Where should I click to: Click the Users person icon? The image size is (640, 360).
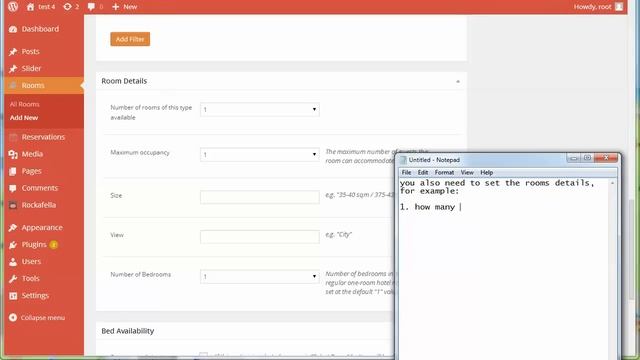point(13,262)
